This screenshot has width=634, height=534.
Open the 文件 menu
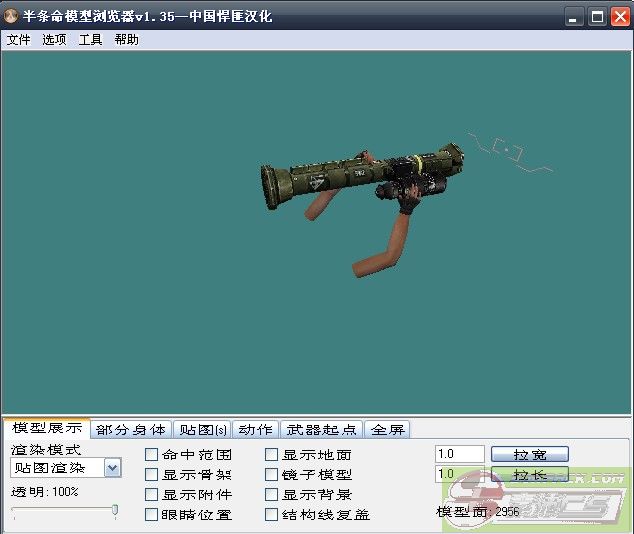[x=18, y=40]
